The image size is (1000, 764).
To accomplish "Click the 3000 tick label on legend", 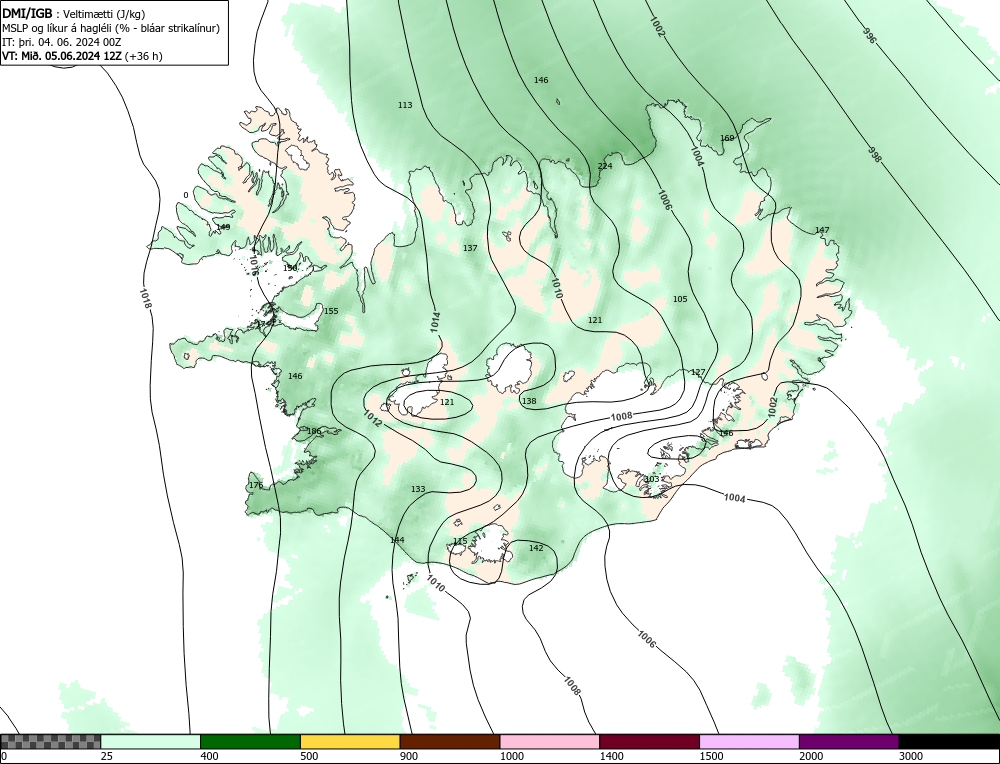I will click(x=911, y=756).
